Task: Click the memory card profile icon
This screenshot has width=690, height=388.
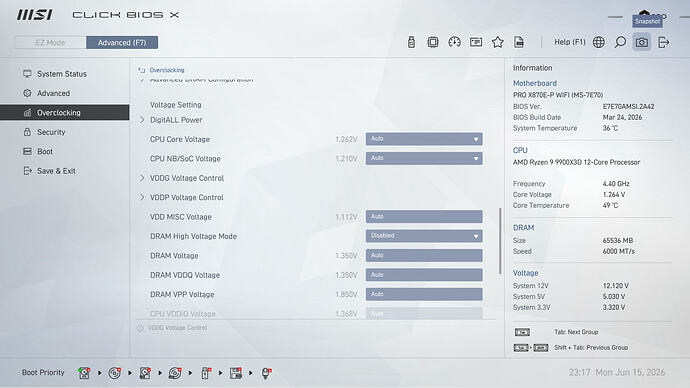Action: click(476, 42)
